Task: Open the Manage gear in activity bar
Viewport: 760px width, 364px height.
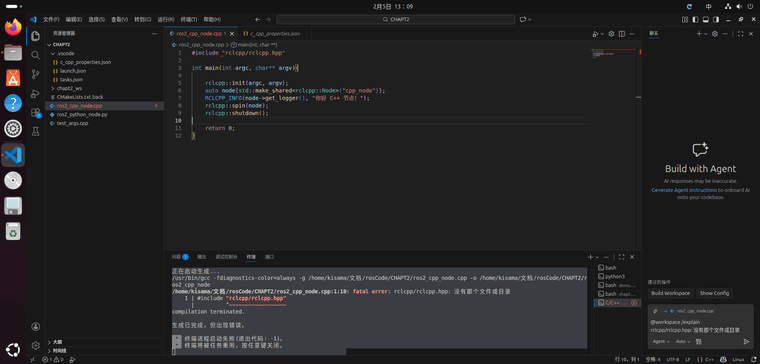Action: (x=35, y=345)
